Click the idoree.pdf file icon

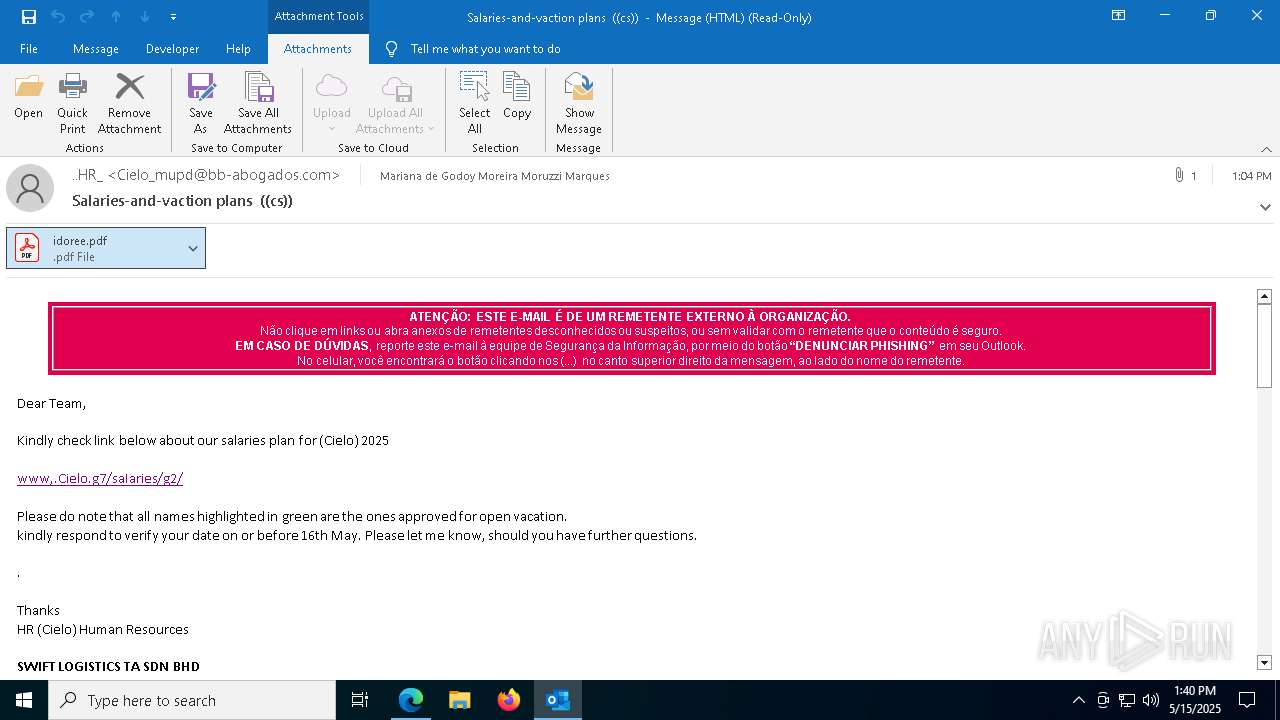tap(27, 248)
